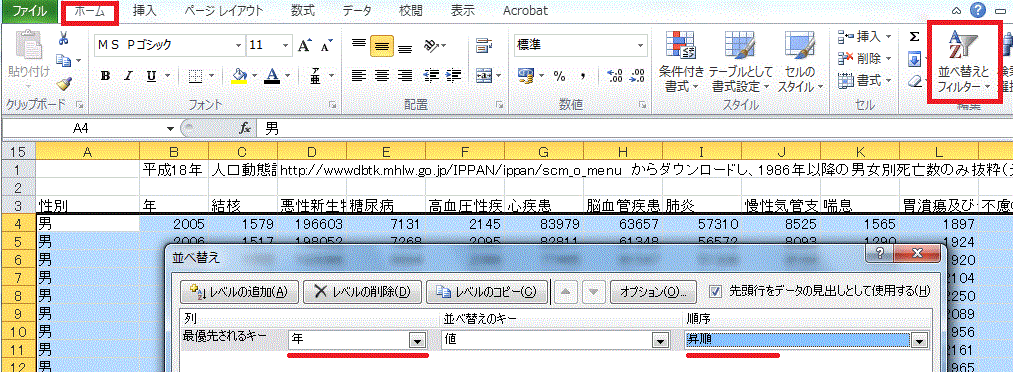
Task: Apply the yellow fill color bucket
Action: tap(240, 76)
